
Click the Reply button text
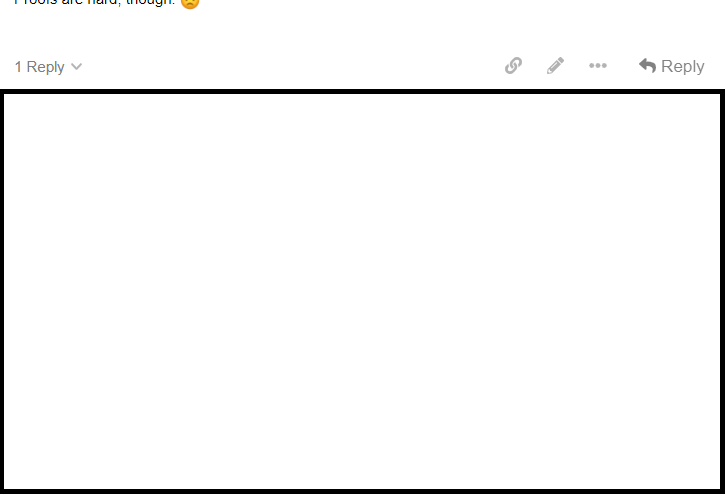click(682, 66)
